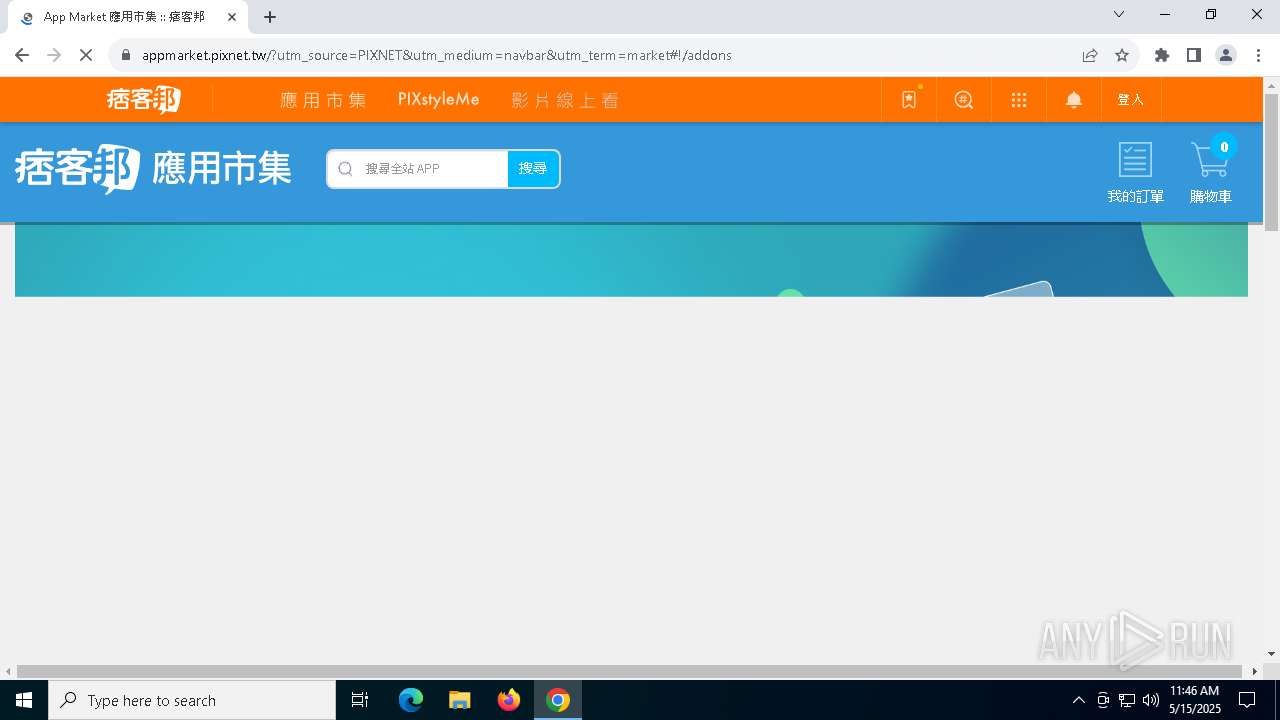This screenshot has height=720, width=1280.
Task: Focus the 搜尋全站 APP search field
Action: click(x=418, y=169)
